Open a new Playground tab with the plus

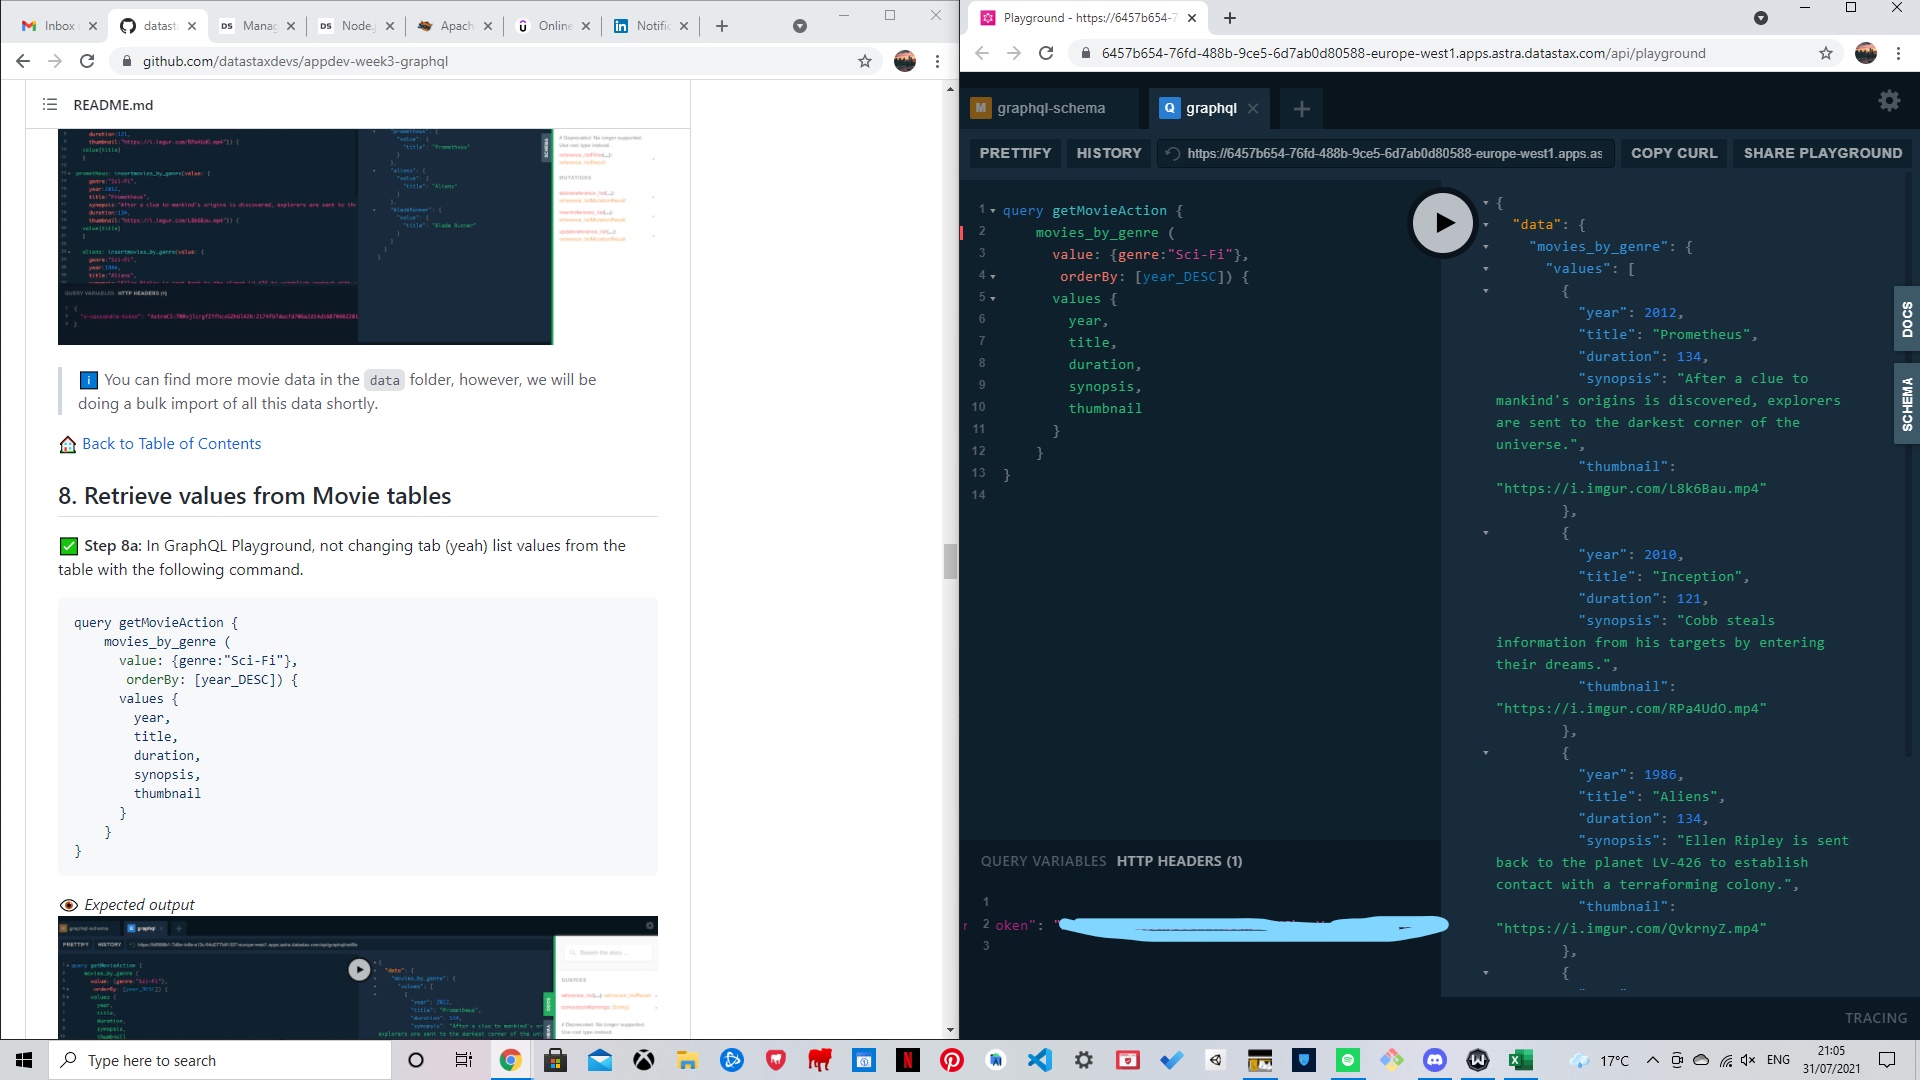point(1301,109)
